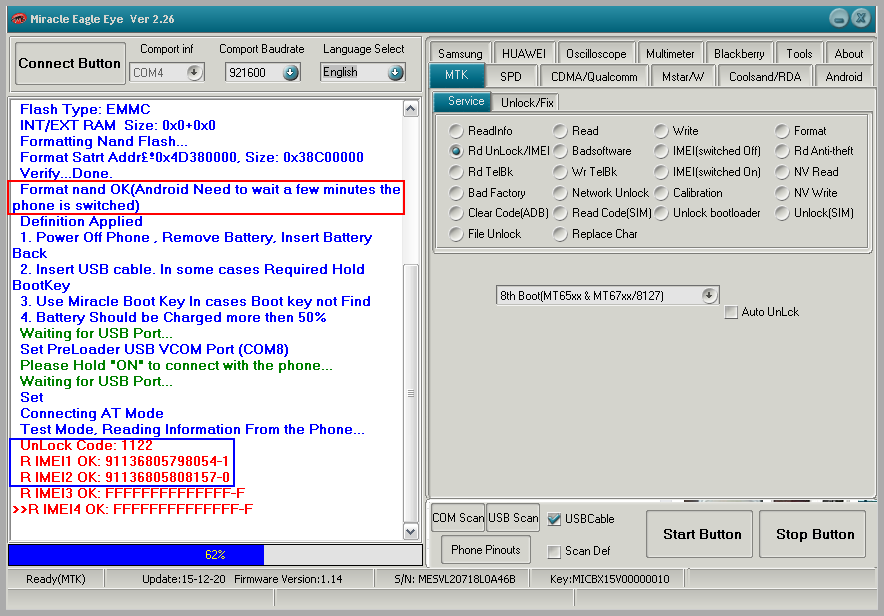Select the SPD tab

511,76
